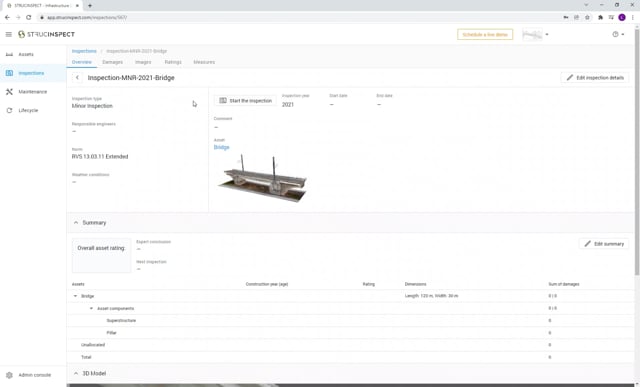Select the Pillar row
Screen dimensions: 640x387
point(350,333)
